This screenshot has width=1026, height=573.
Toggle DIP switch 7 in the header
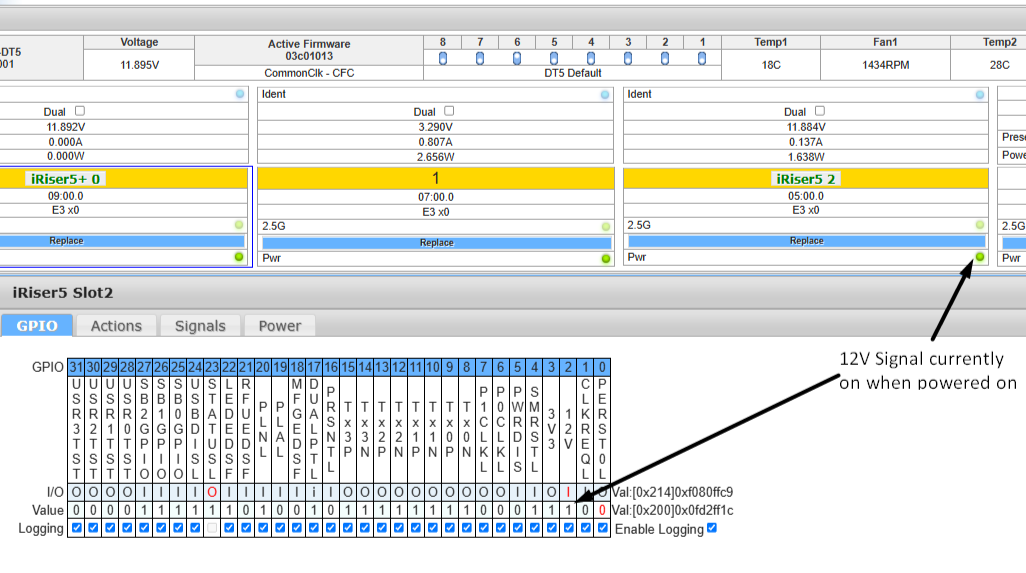point(480,58)
